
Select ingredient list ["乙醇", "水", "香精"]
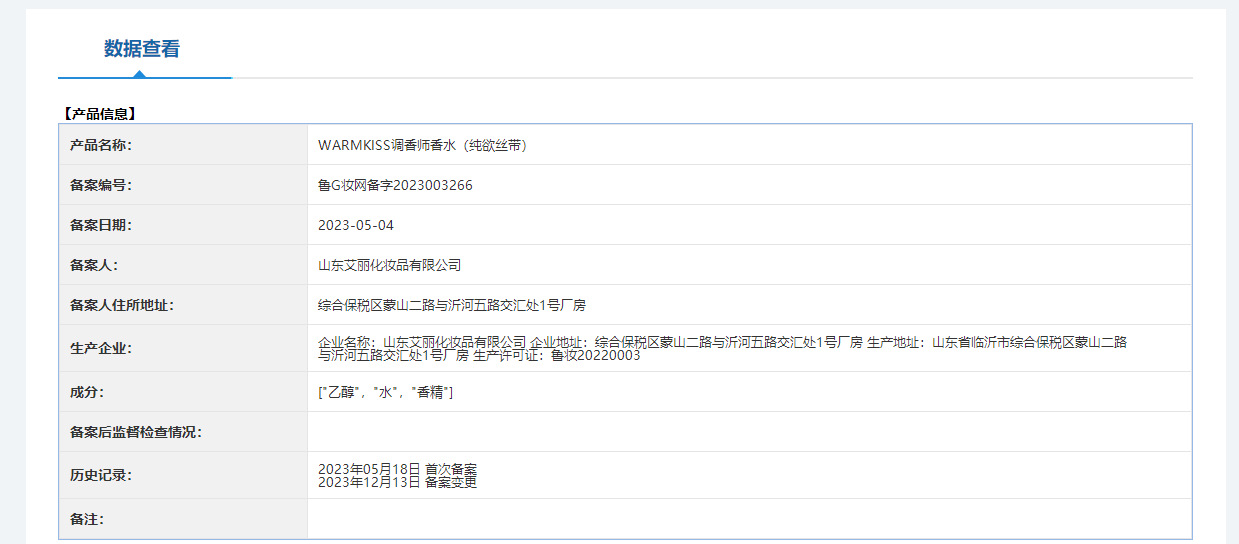coord(386,392)
